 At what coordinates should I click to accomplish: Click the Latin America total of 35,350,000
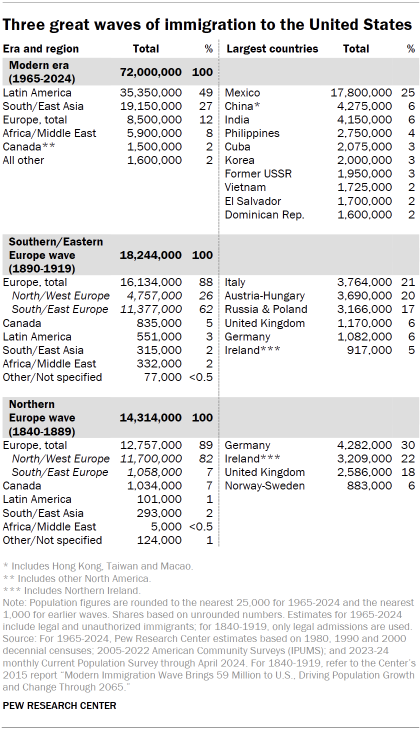[150, 93]
